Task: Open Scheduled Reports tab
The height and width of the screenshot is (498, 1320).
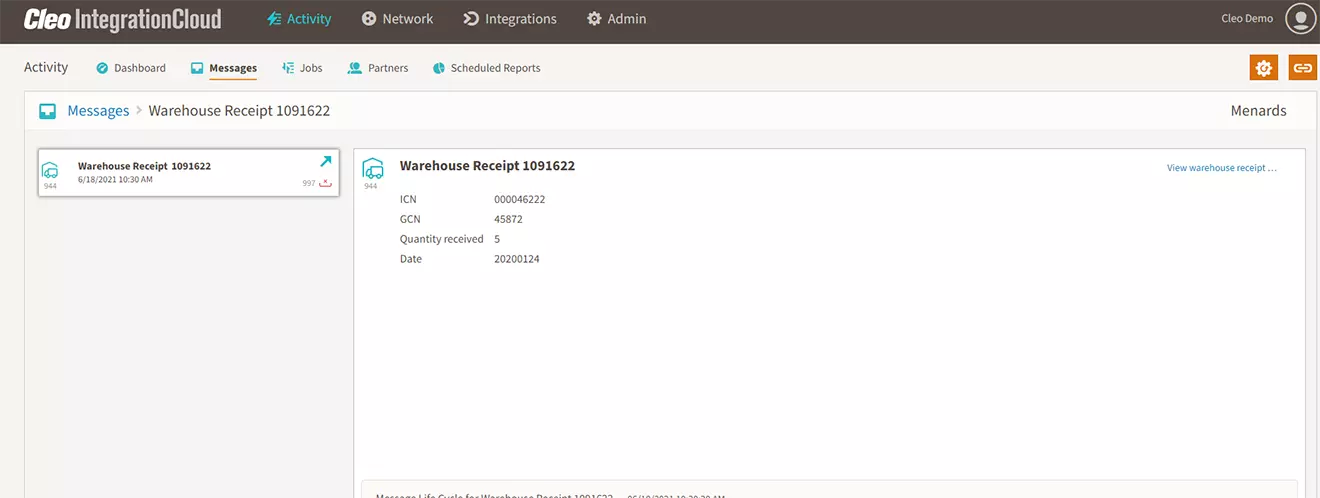Action: [486, 68]
